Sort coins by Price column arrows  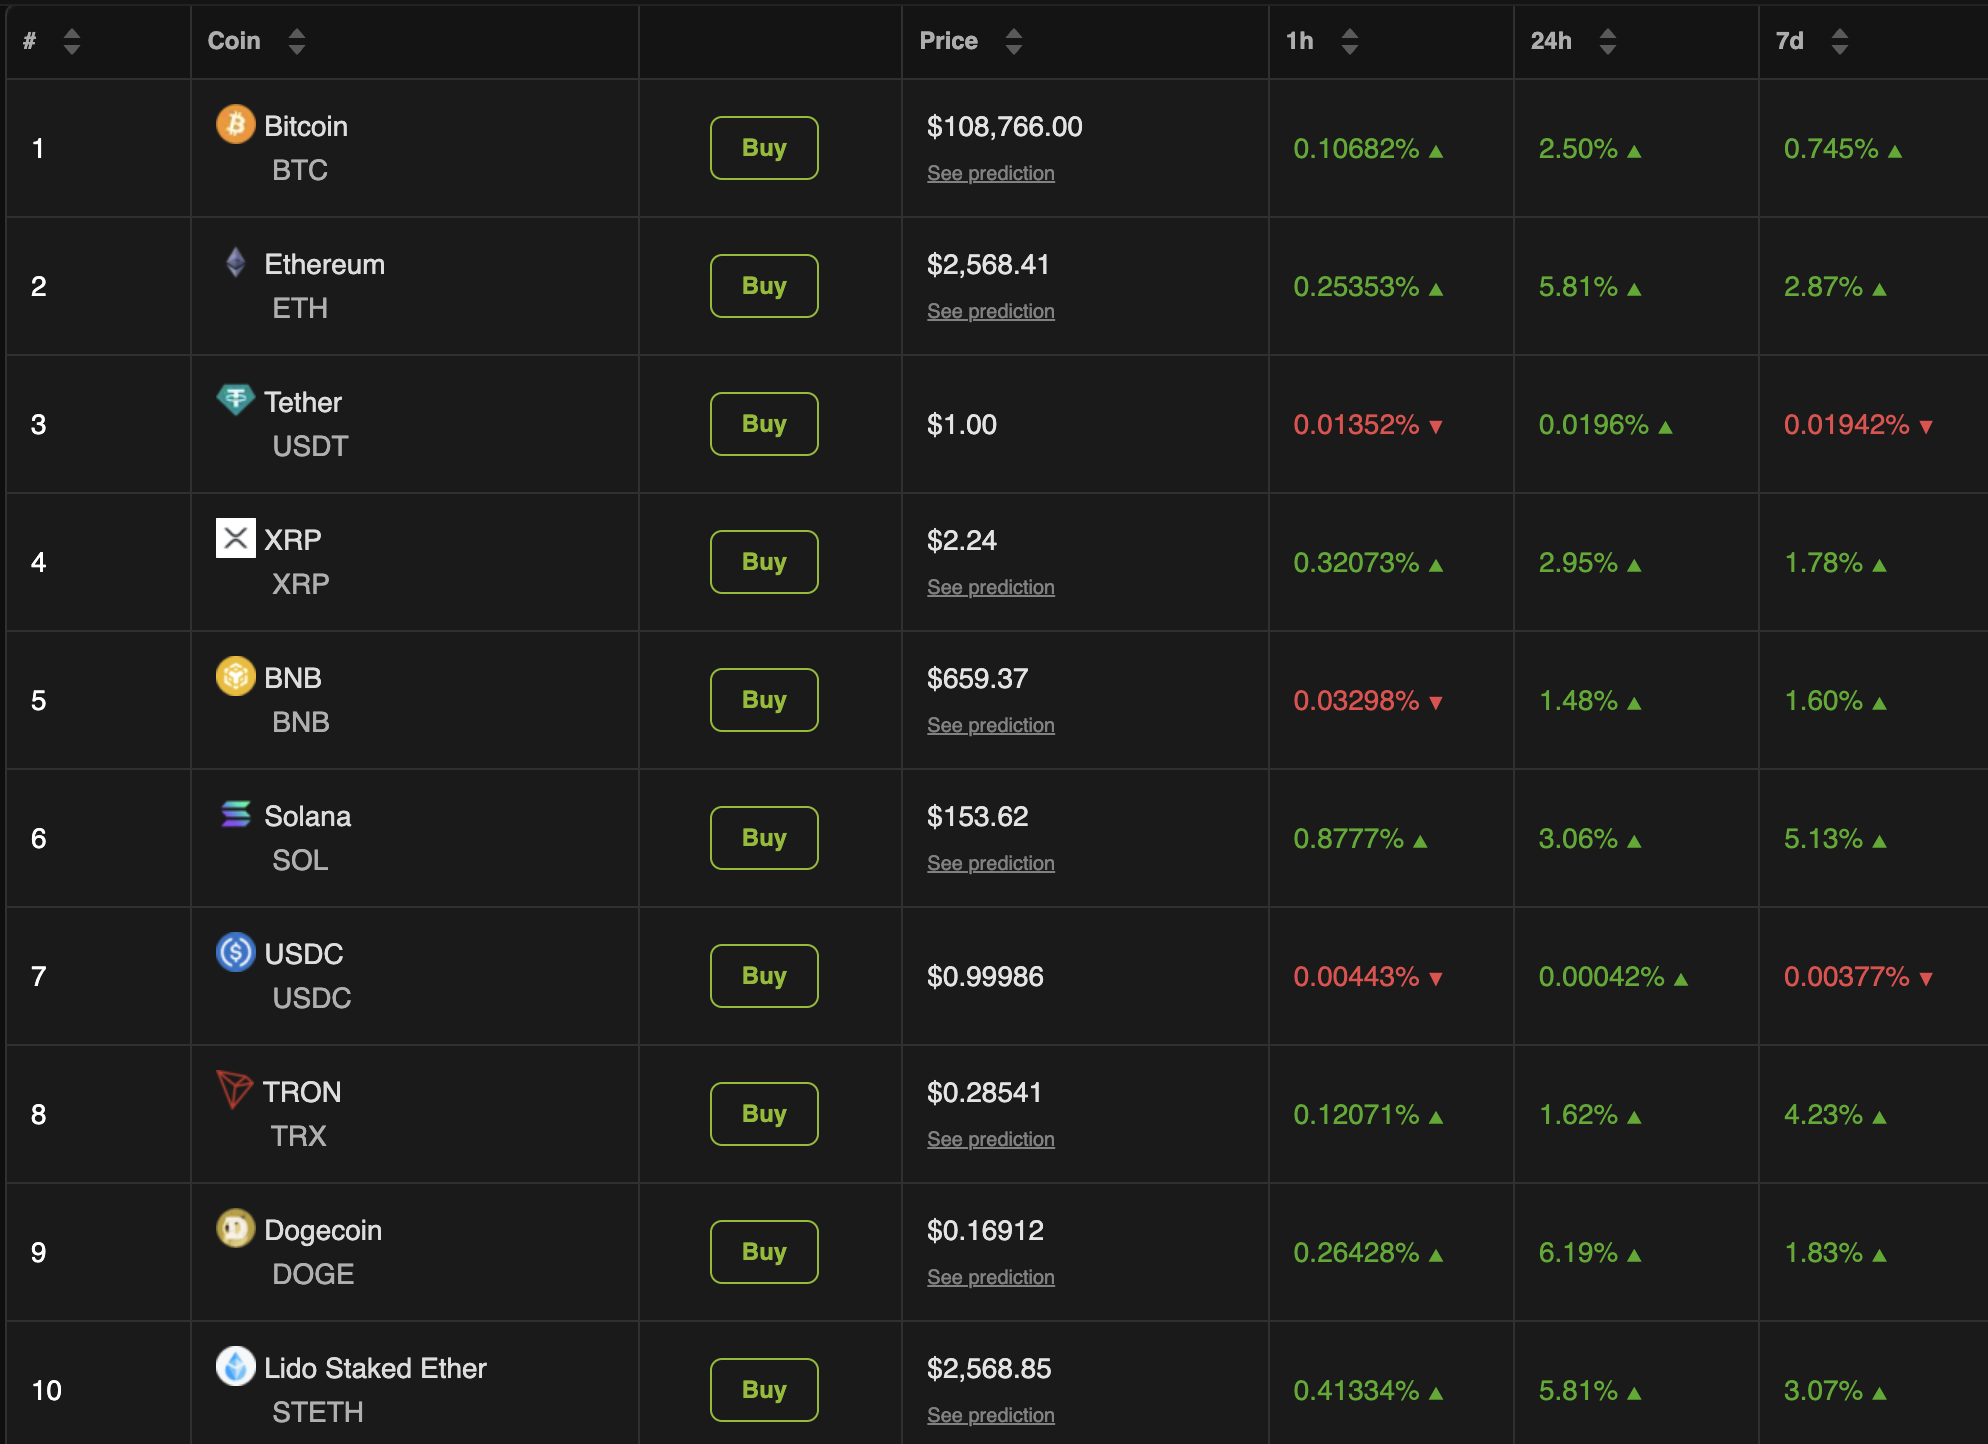point(1013,41)
